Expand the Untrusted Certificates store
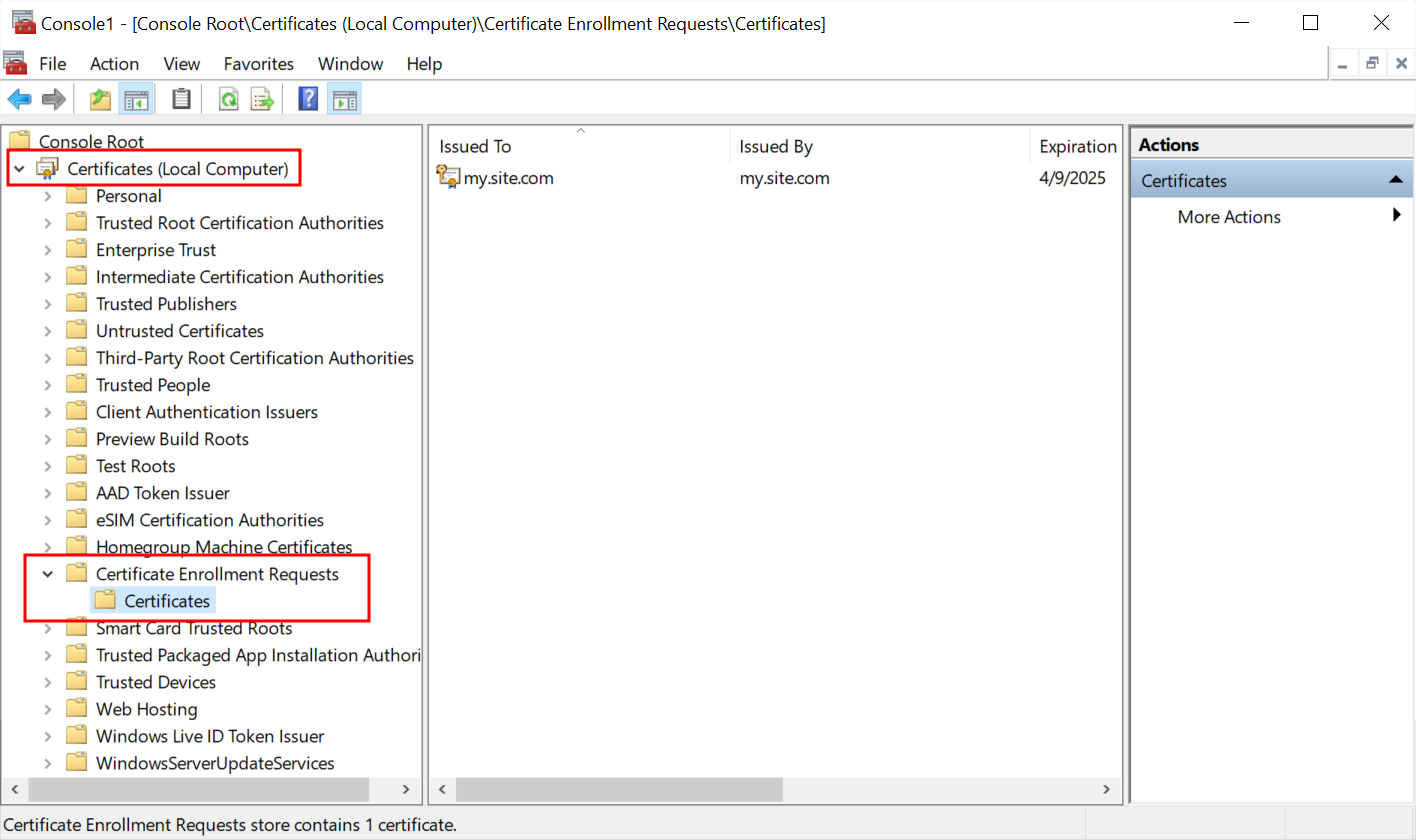 coord(48,331)
